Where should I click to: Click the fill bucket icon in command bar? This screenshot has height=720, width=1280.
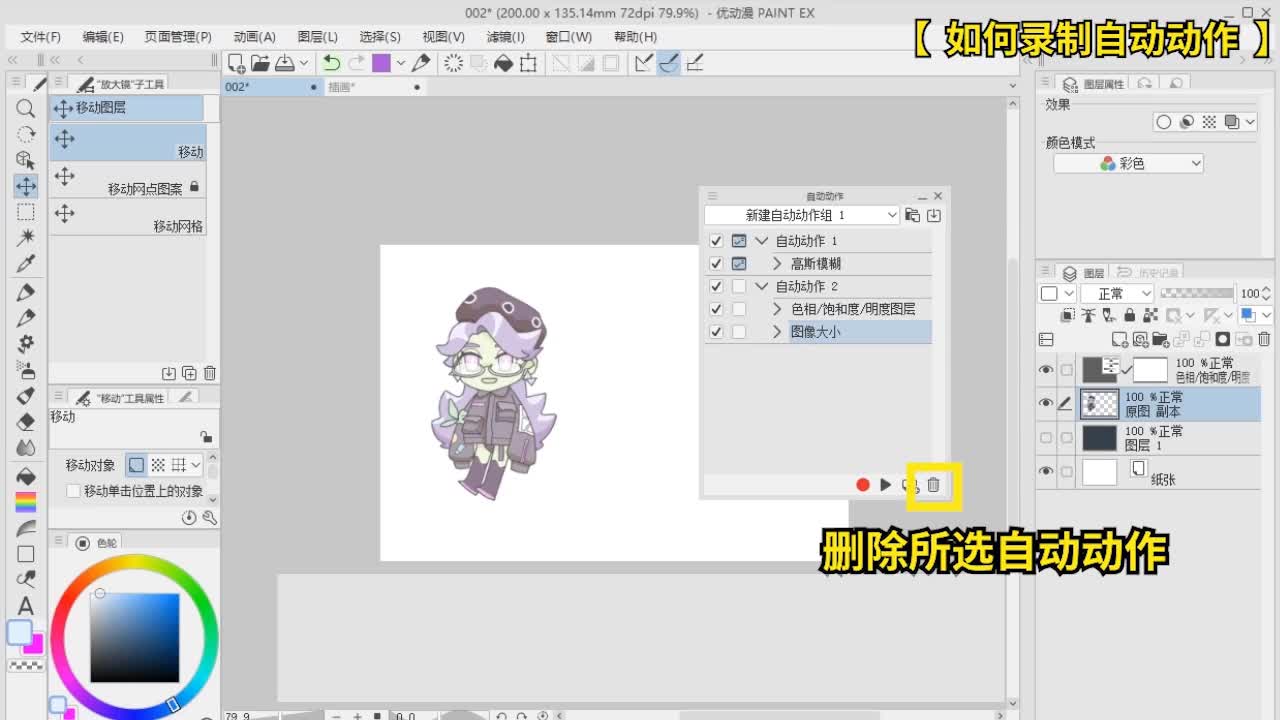tap(504, 63)
